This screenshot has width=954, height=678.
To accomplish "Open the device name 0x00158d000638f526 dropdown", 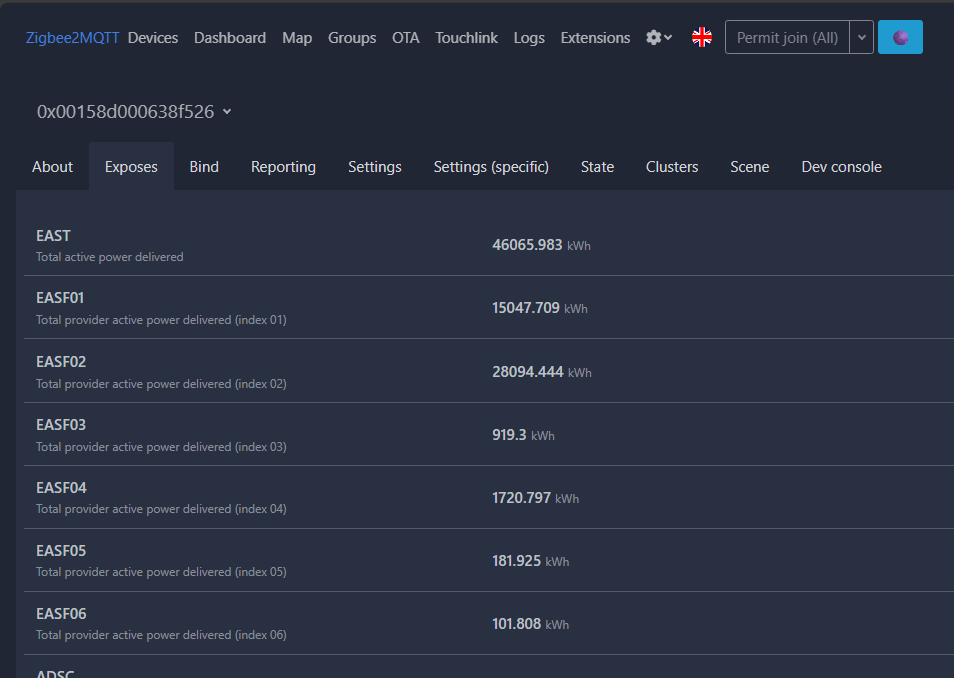I will coord(134,112).
